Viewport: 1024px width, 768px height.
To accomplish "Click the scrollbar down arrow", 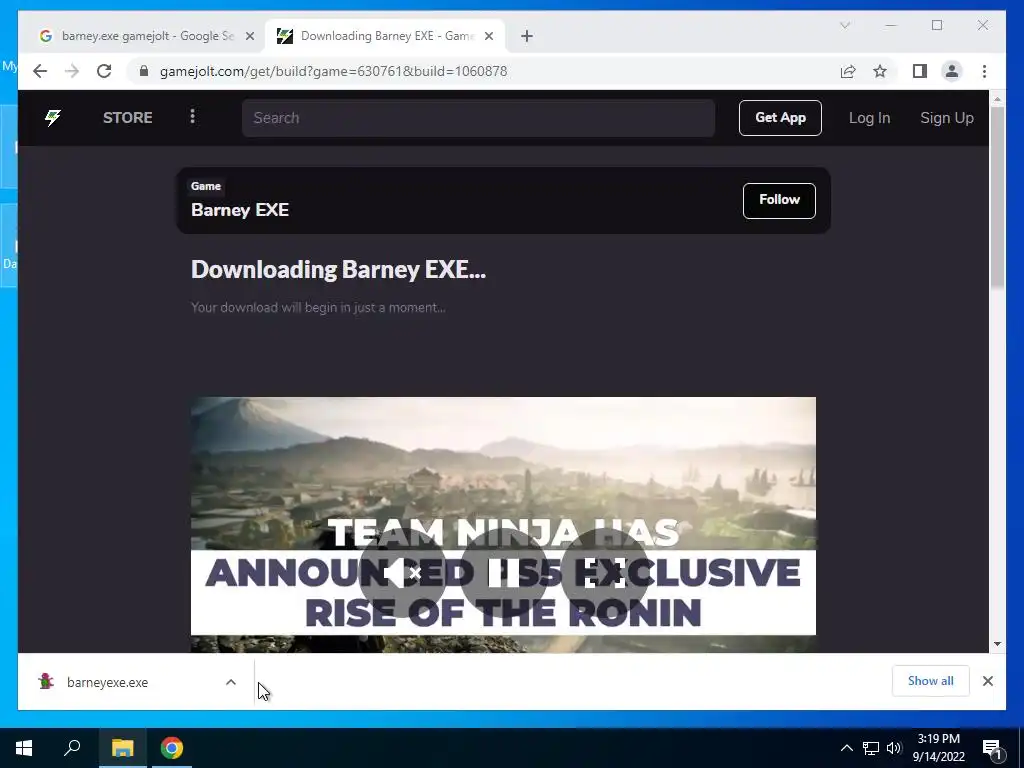I will [x=997, y=644].
